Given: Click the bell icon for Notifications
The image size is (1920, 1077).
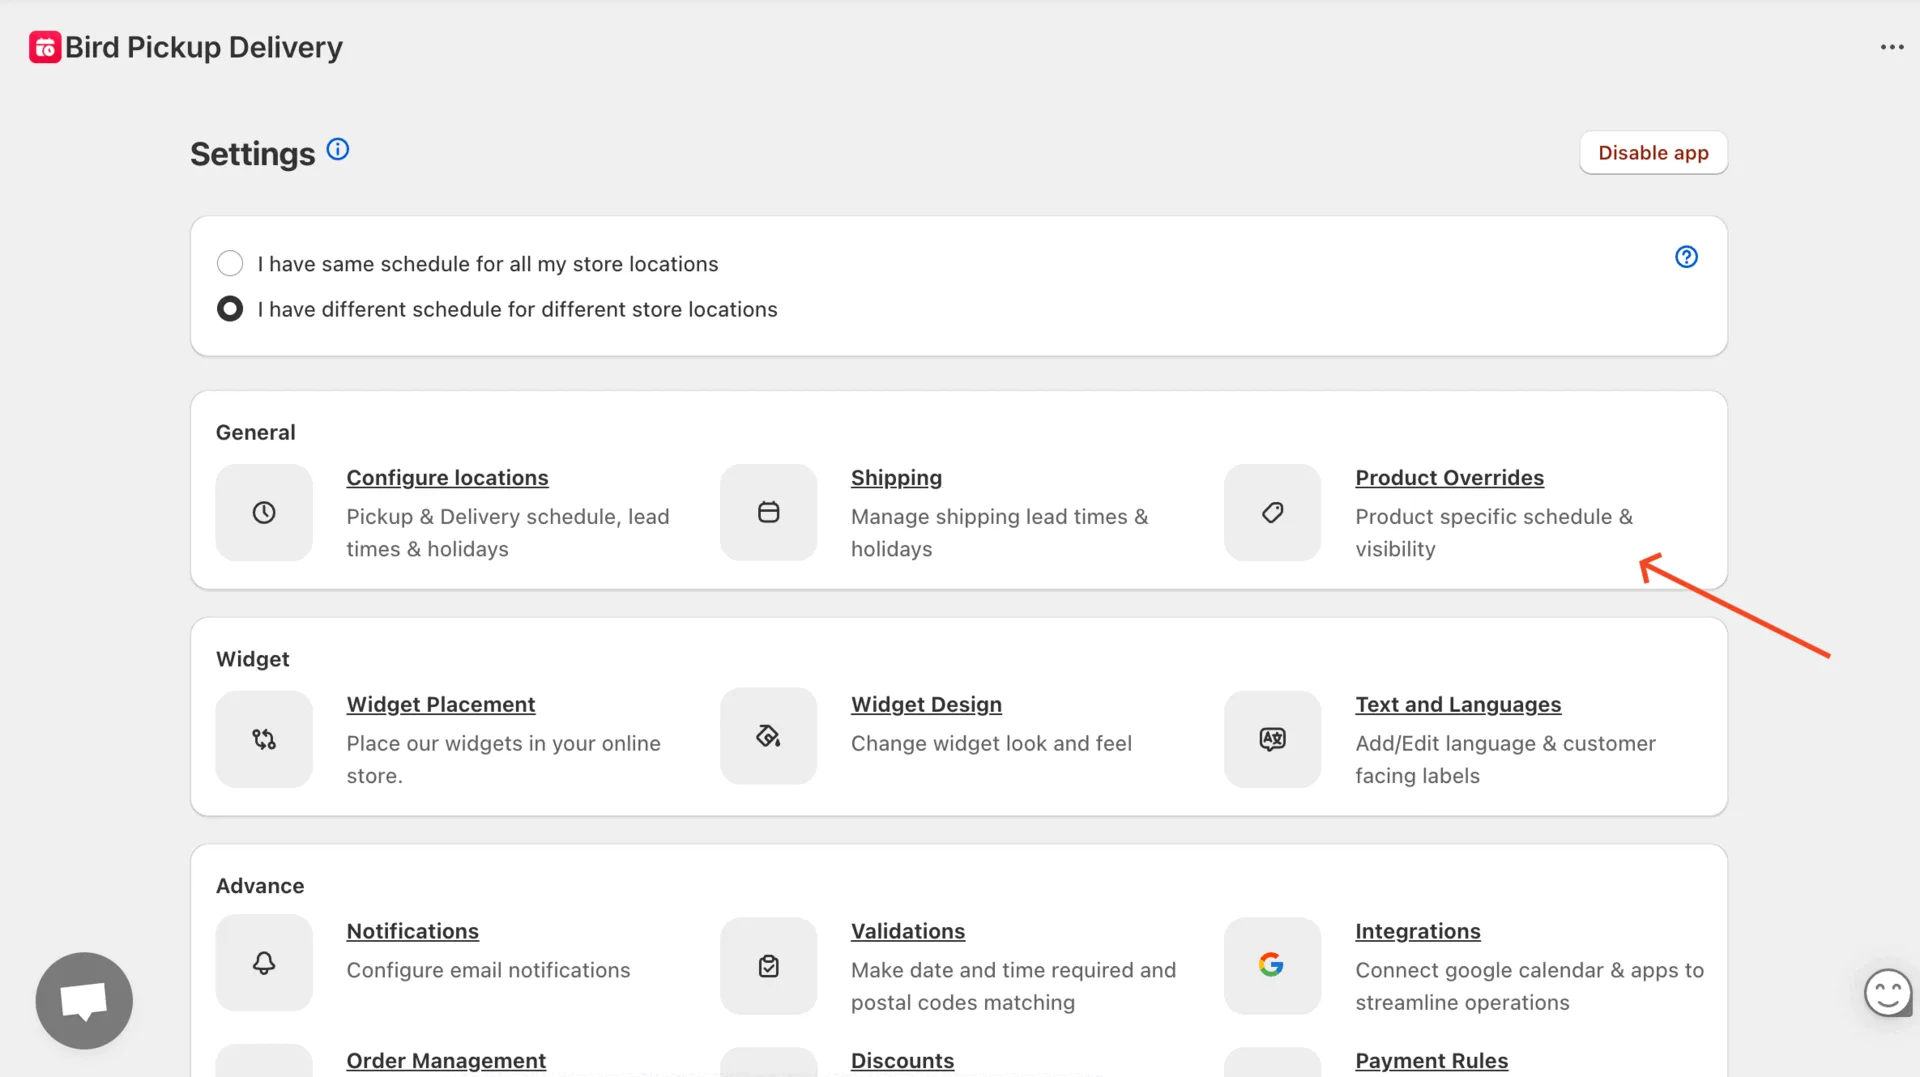Looking at the screenshot, I should 264,964.
